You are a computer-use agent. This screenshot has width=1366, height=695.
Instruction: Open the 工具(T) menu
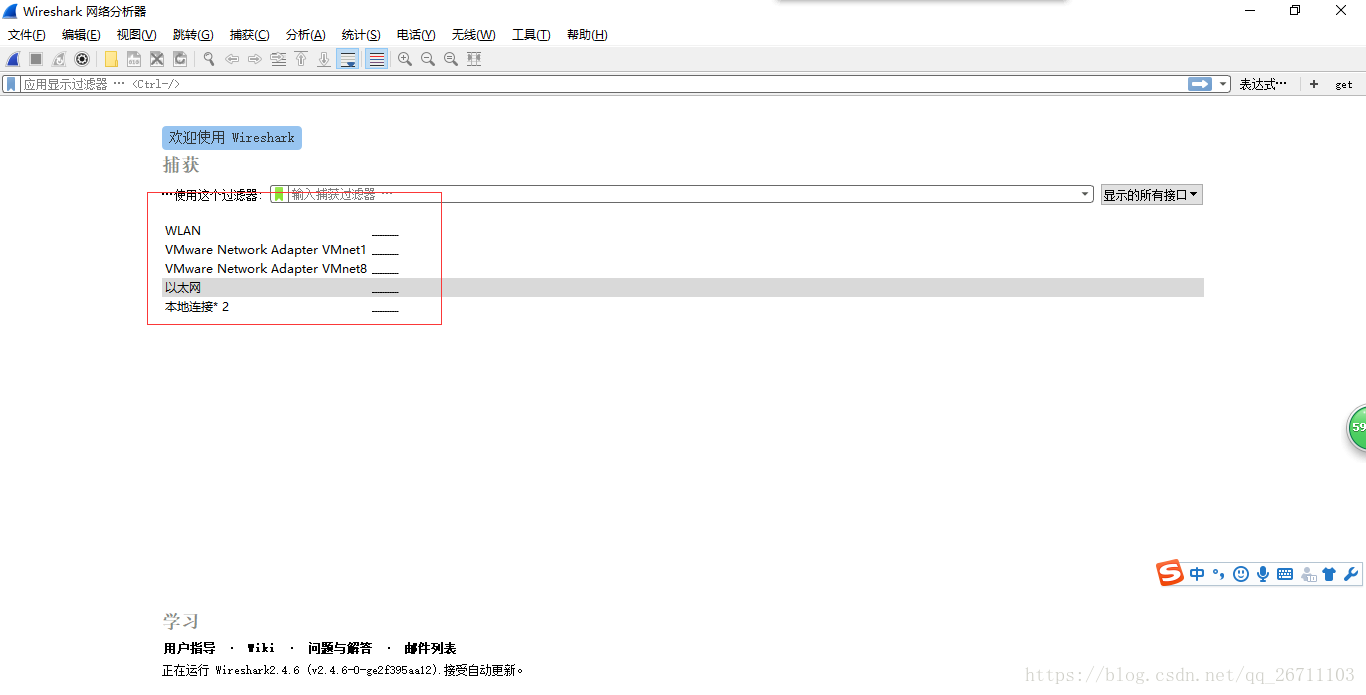click(x=531, y=35)
